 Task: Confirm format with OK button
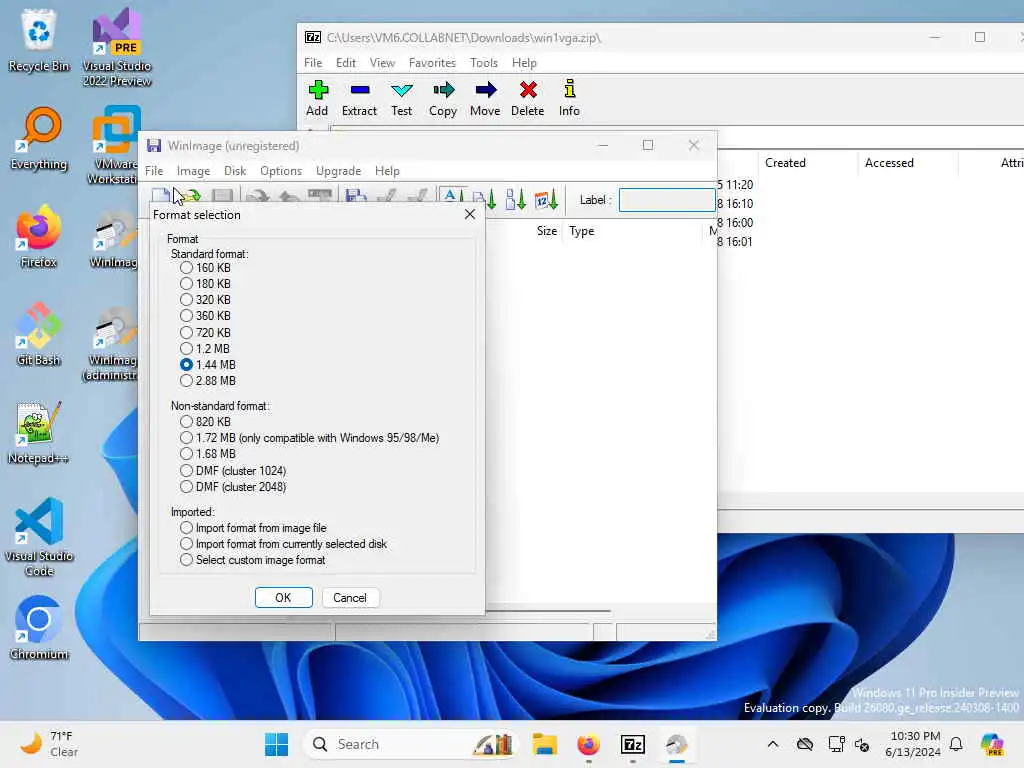[x=283, y=598]
